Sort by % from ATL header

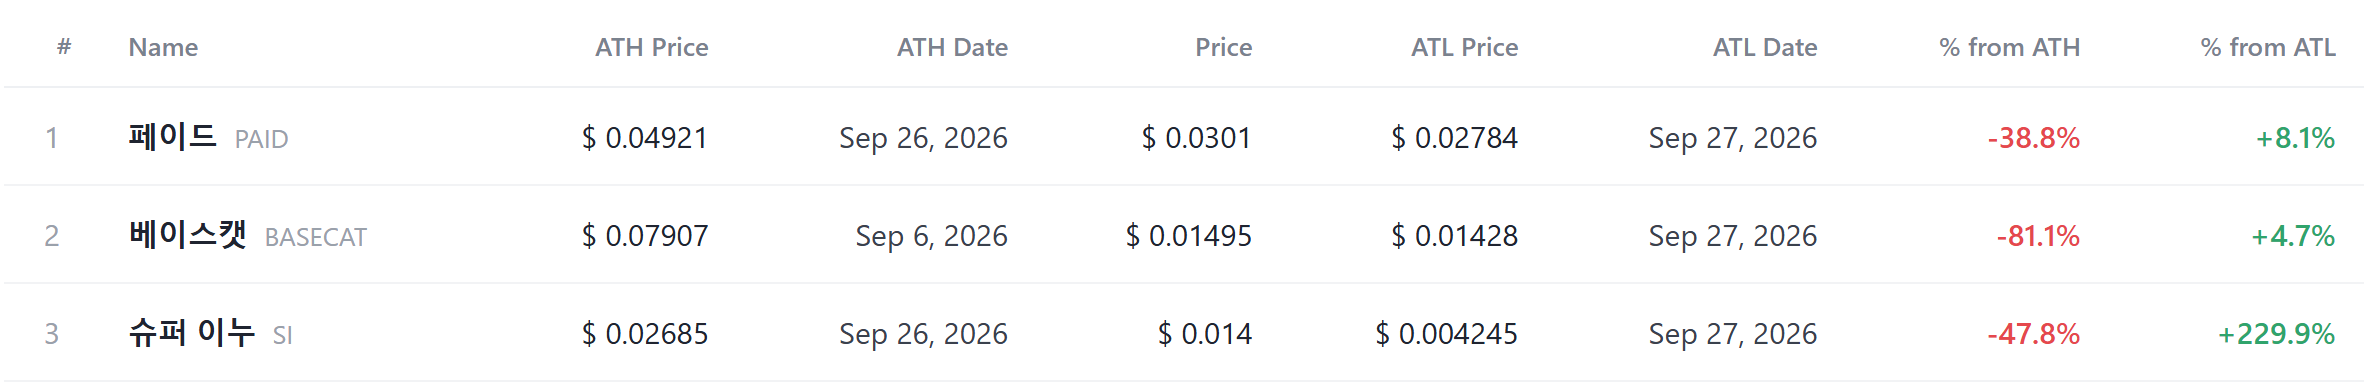[2268, 47]
